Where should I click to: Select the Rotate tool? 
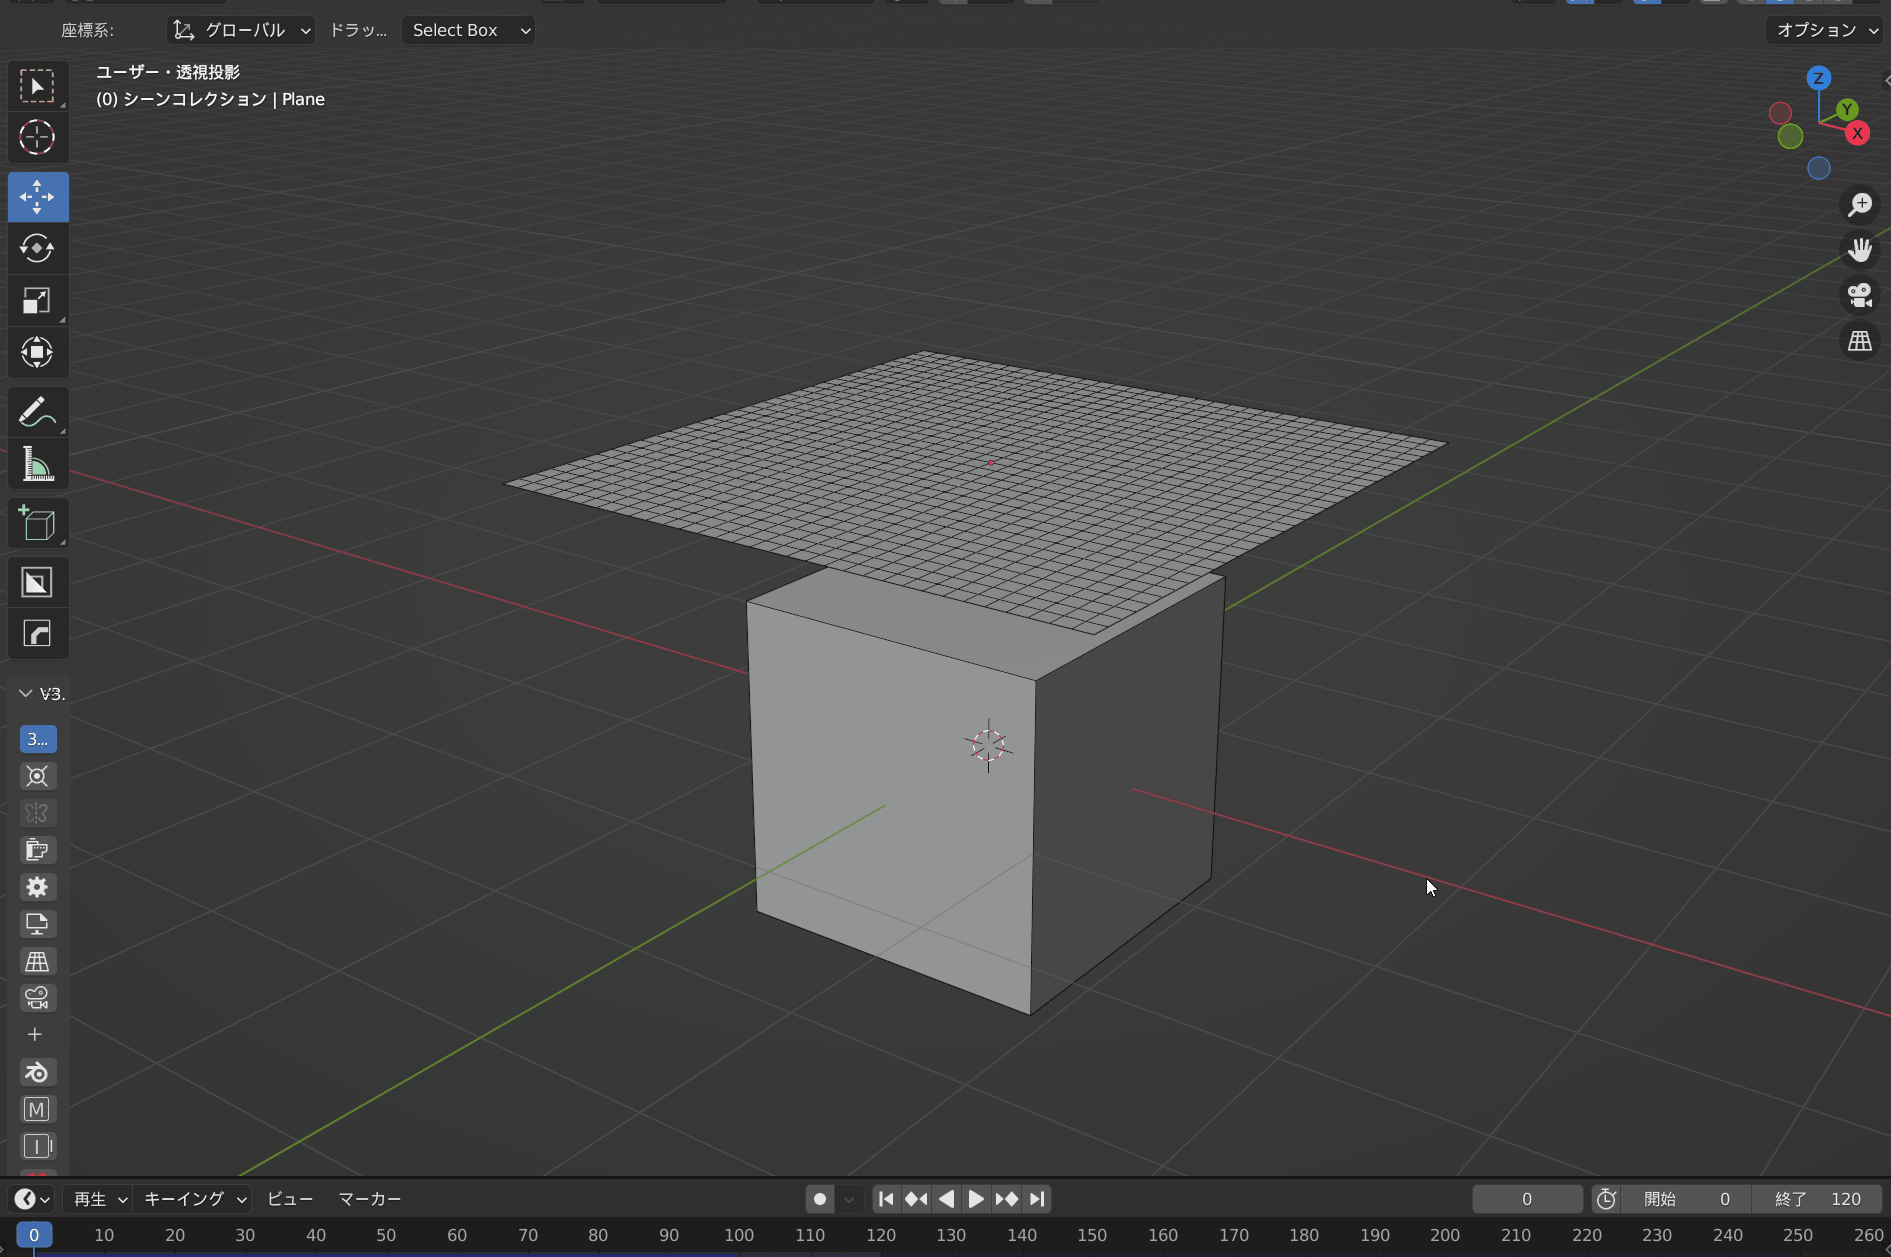(x=38, y=248)
